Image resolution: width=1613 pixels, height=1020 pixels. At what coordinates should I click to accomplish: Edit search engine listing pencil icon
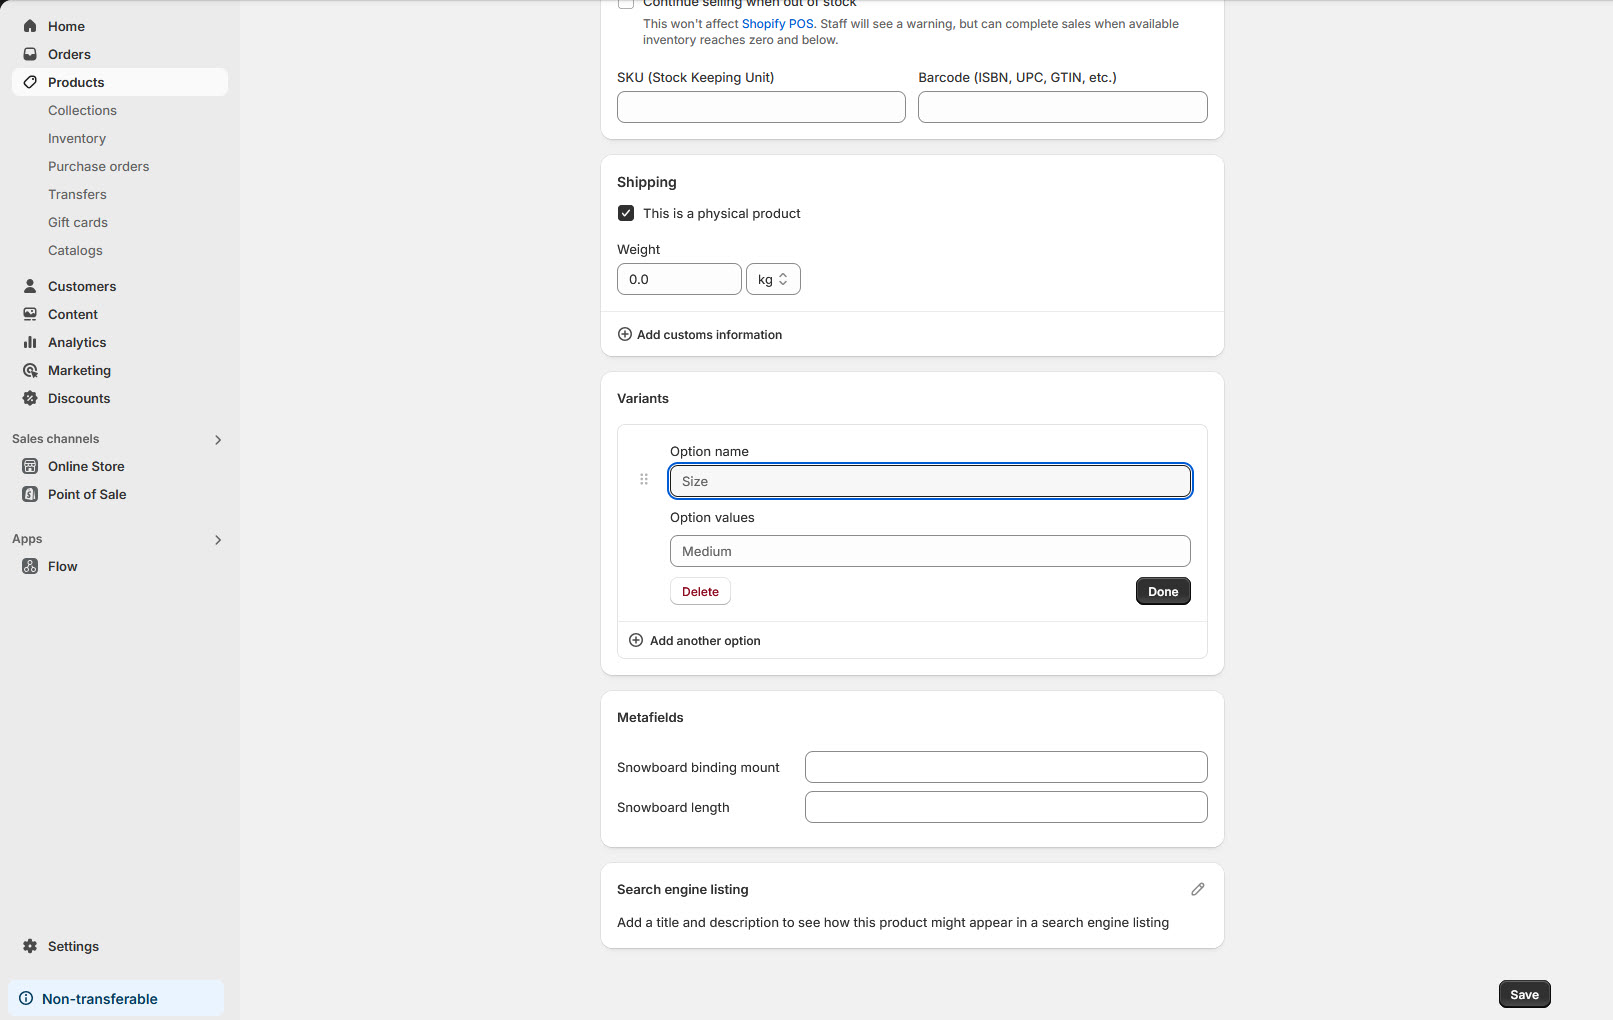point(1197,889)
